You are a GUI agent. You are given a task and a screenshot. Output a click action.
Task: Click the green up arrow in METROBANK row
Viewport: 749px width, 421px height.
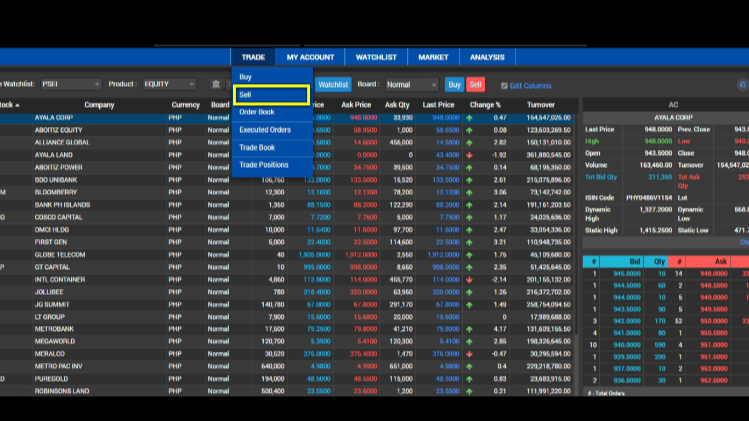[x=470, y=329]
